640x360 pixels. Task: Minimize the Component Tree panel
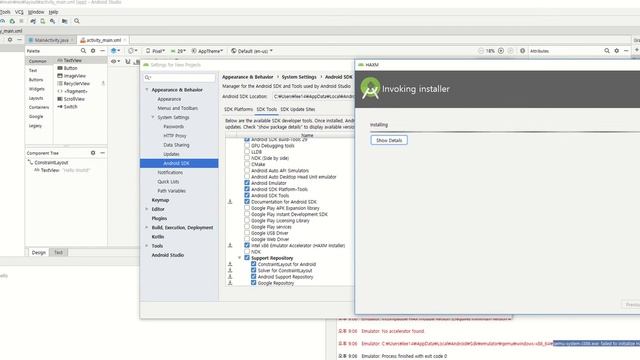[x=102, y=153]
